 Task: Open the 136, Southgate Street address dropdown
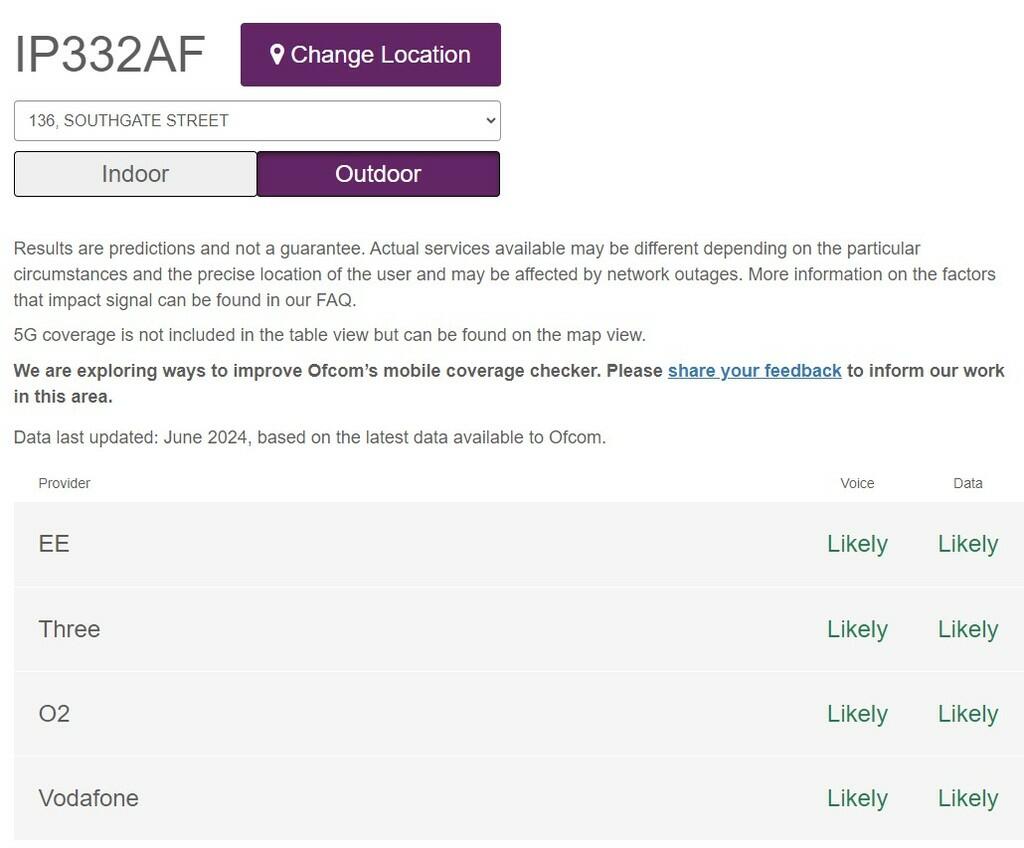tap(257, 121)
